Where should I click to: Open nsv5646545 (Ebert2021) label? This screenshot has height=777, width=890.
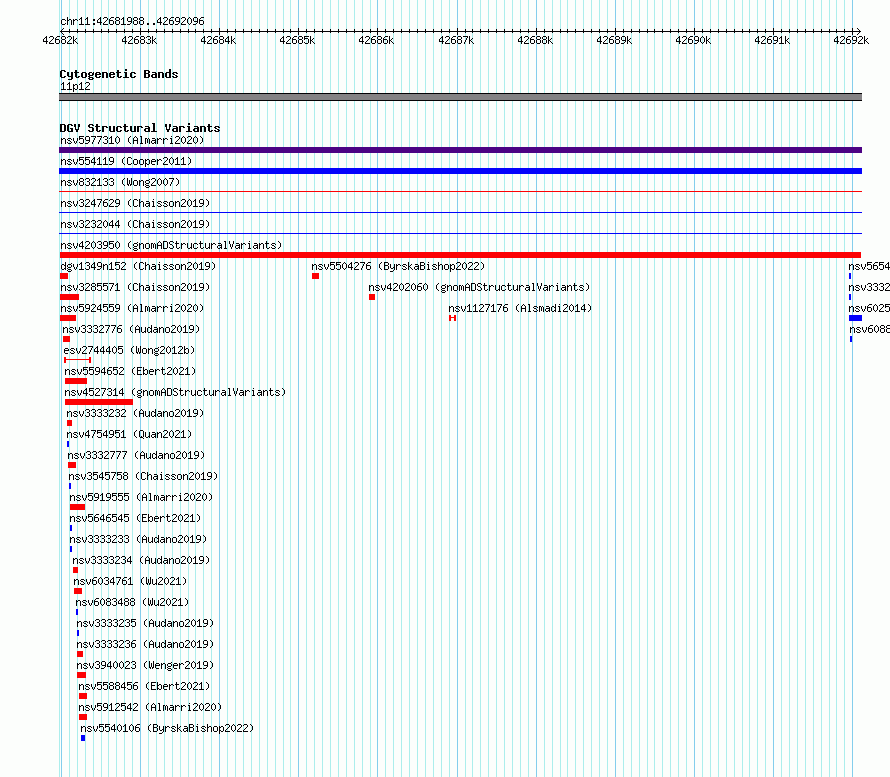pos(135,518)
